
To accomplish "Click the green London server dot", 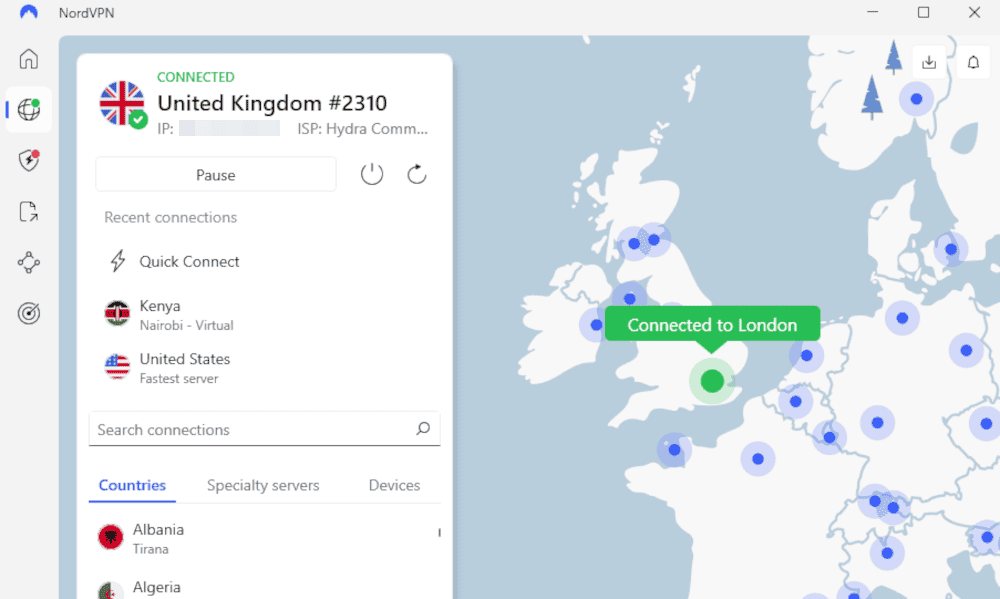I will pyautogui.click(x=712, y=381).
